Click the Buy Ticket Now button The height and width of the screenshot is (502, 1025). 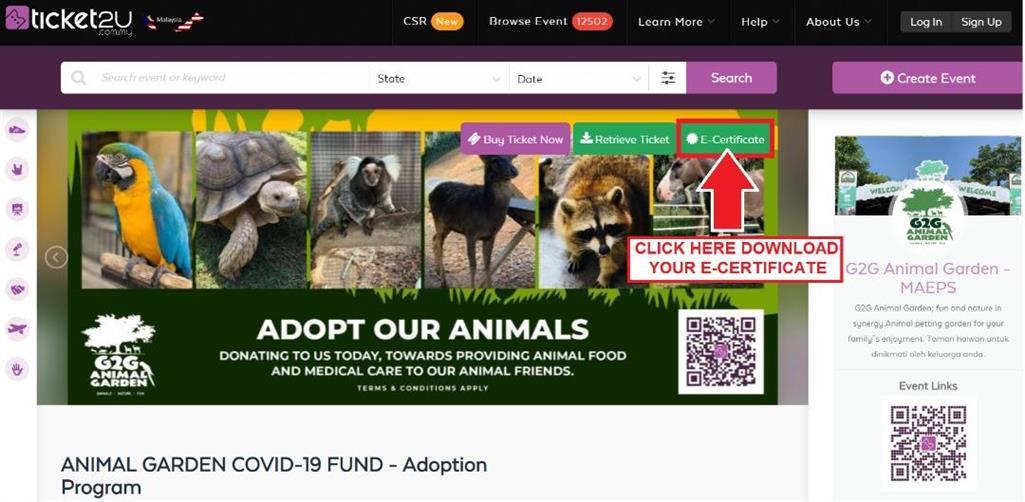coord(515,139)
